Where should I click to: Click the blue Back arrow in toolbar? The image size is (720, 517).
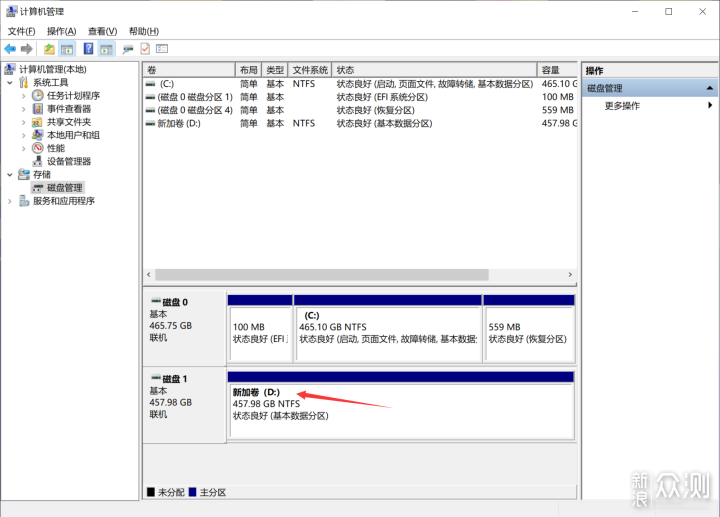(10, 49)
